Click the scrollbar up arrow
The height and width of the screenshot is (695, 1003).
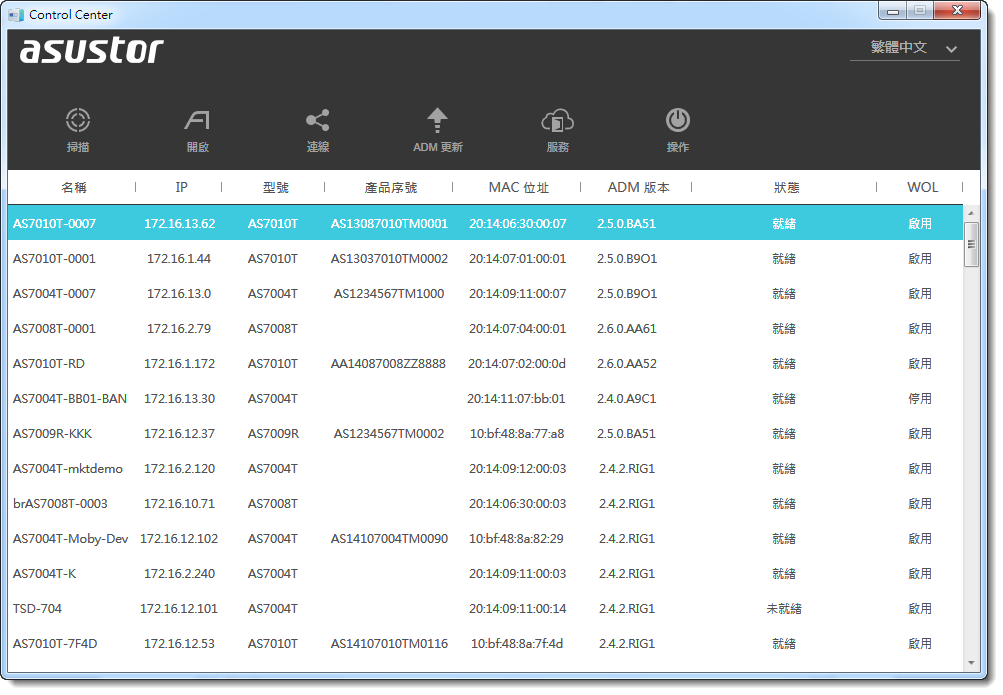click(x=971, y=213)
